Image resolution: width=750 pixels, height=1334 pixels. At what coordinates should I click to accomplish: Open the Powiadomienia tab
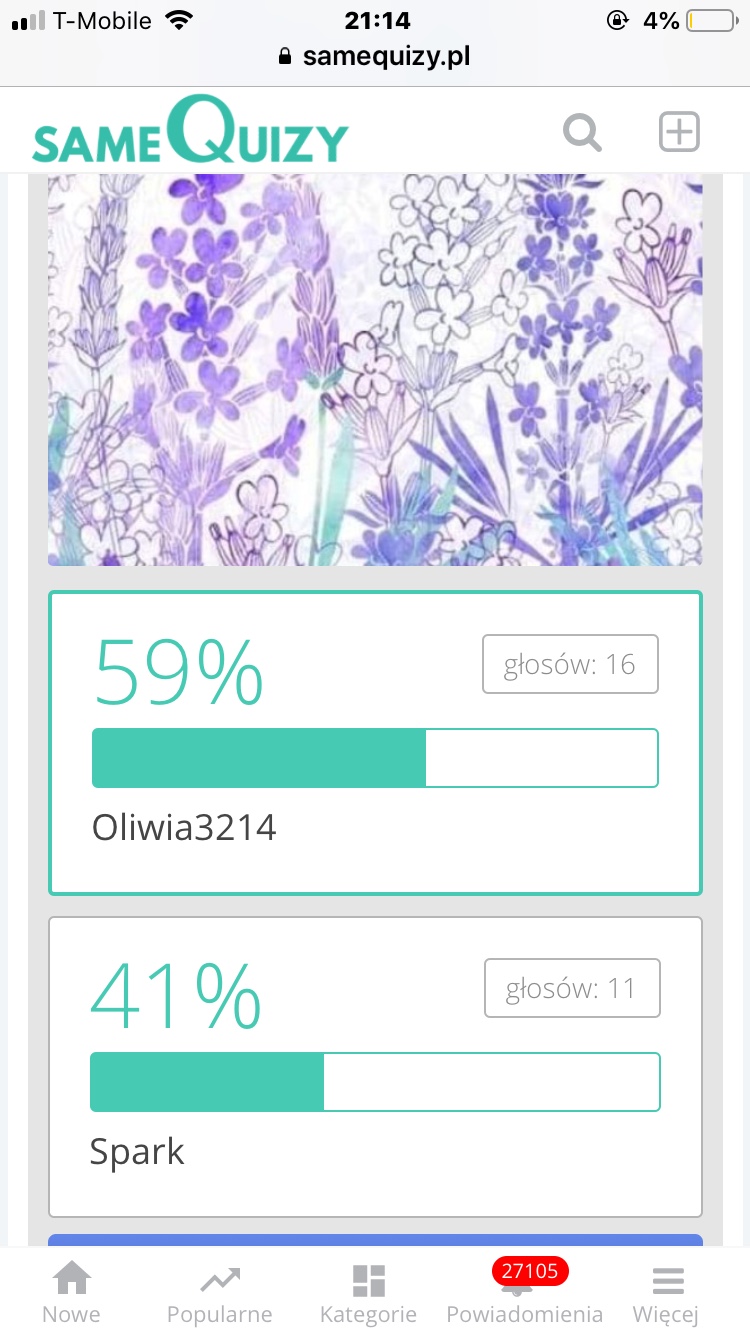[524, 1313]
